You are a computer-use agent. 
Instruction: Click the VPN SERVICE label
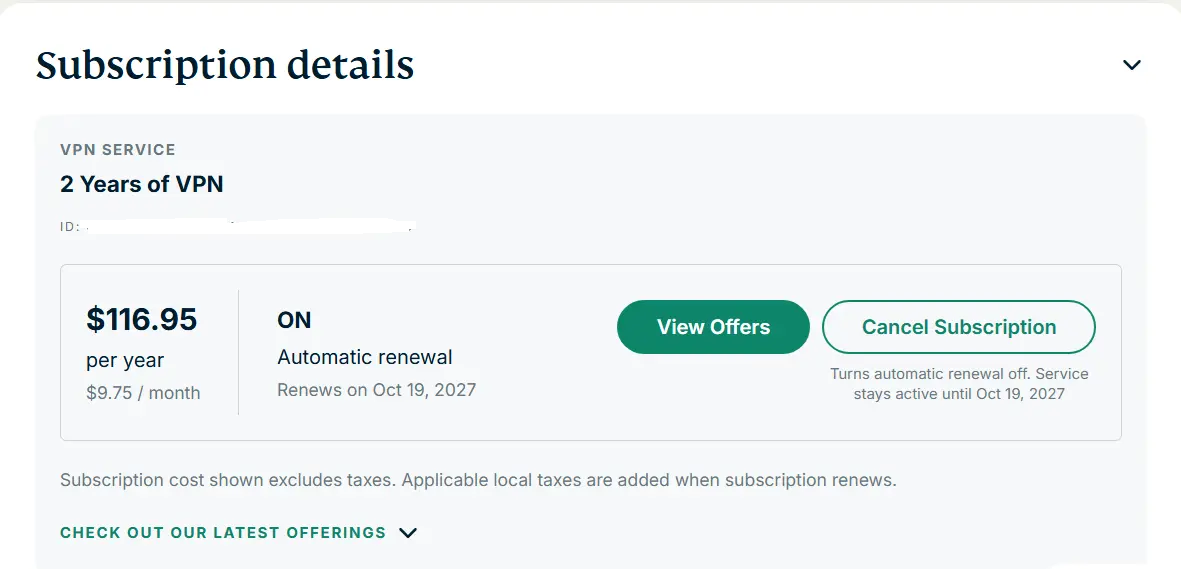[x=117, y=150]
